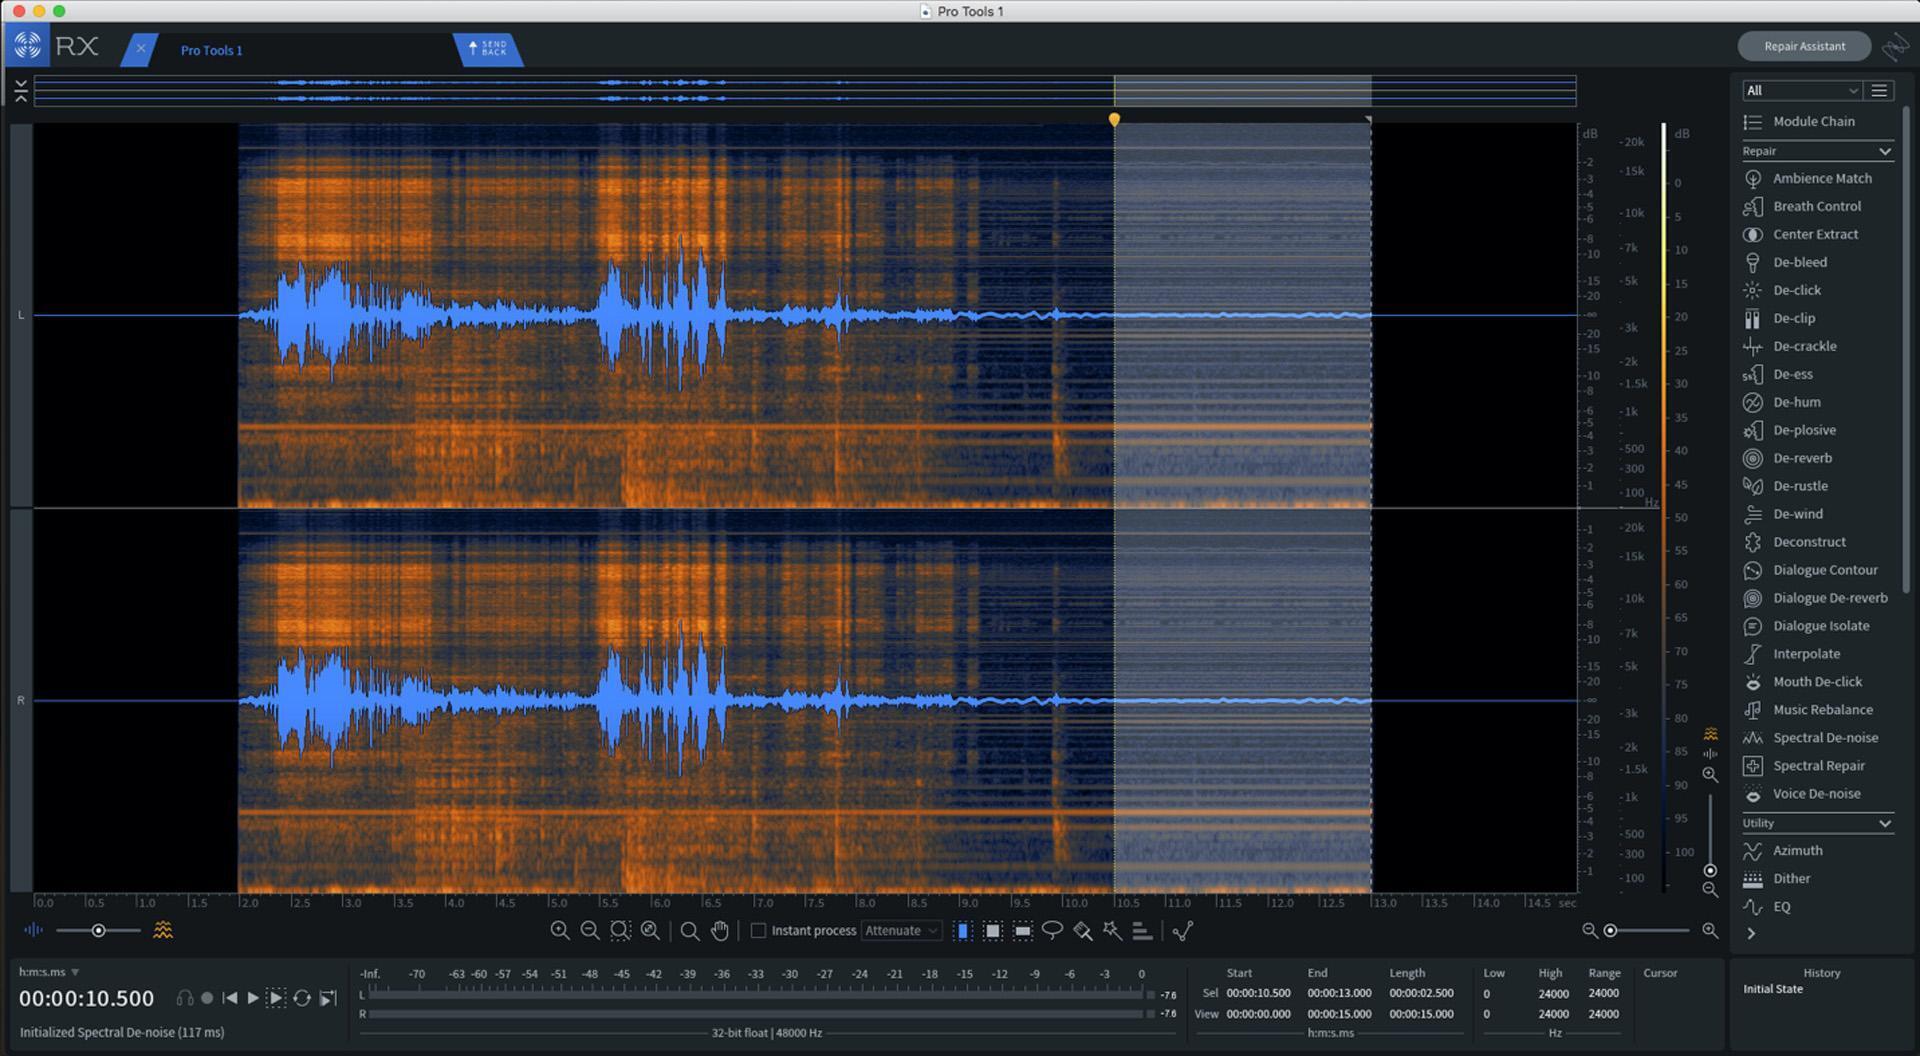Select Initial State in the History panel
Screen dimensions: 1920x1056
[x=1771, y=988]
